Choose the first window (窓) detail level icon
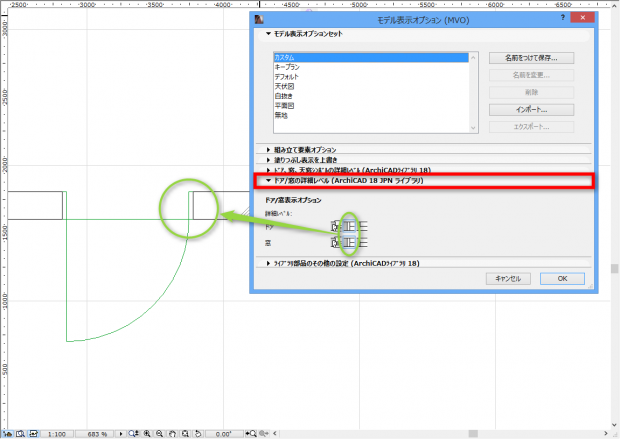Image resolution: width=620 pixels, height=439 pixels. [x=336, y=242]
